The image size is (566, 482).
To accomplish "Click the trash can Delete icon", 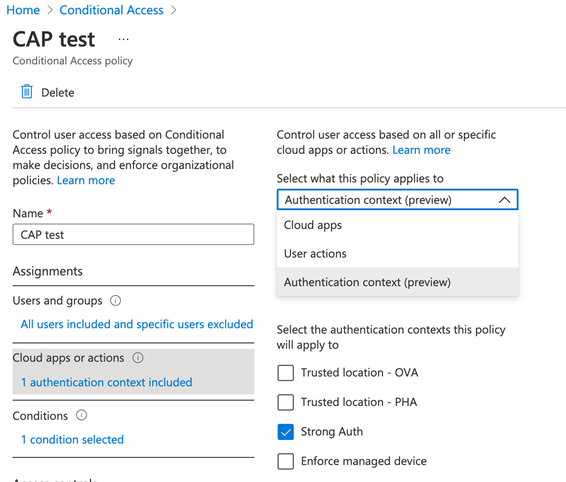I will click(27, 92).
